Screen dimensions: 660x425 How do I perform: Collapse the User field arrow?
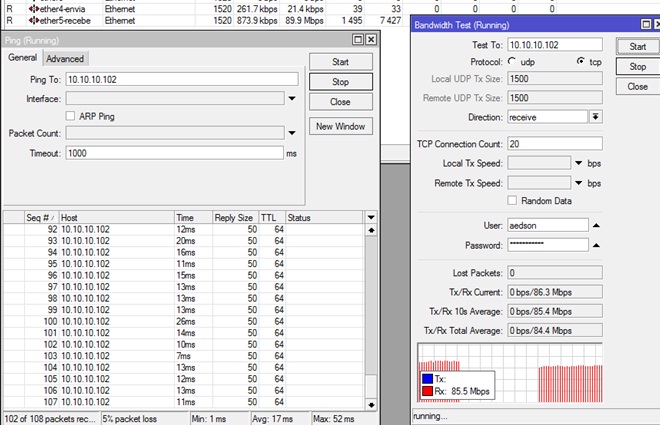point(596,225)
